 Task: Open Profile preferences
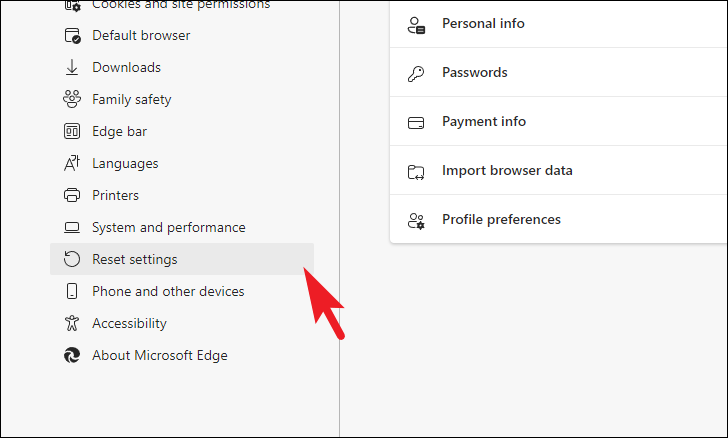[501, 219]
